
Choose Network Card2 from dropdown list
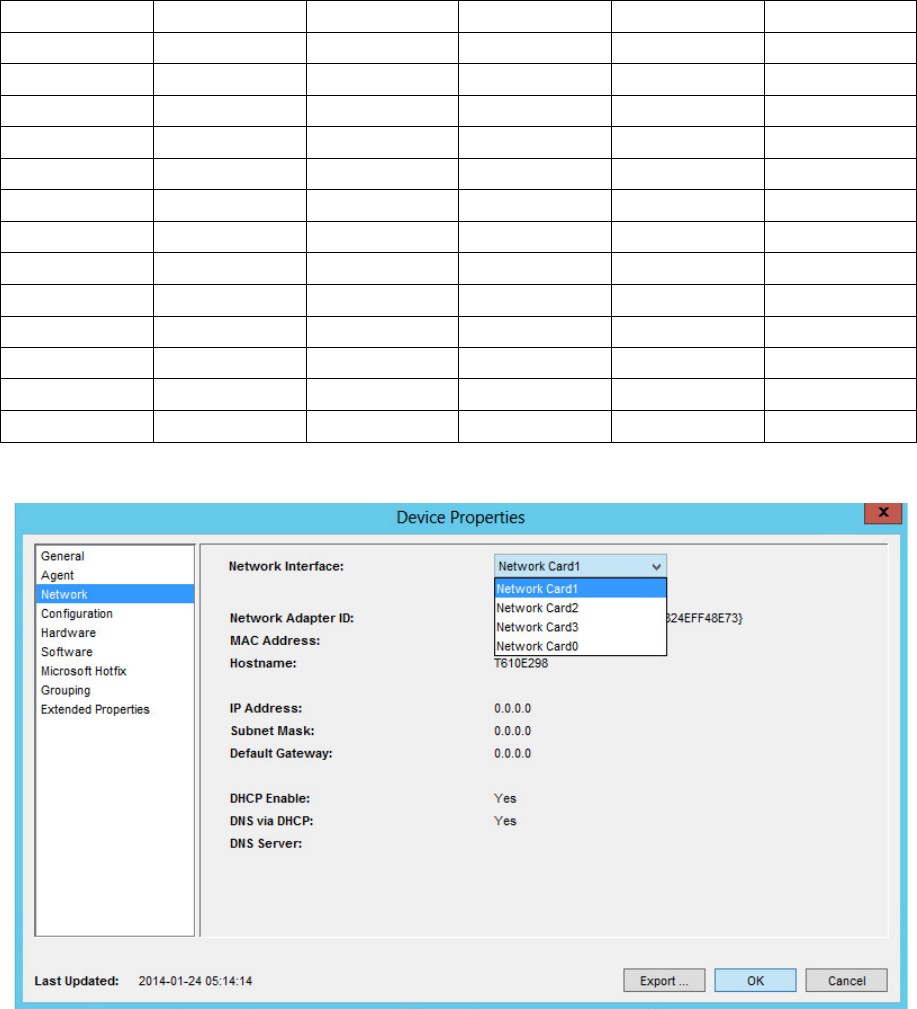coord(580,607)
